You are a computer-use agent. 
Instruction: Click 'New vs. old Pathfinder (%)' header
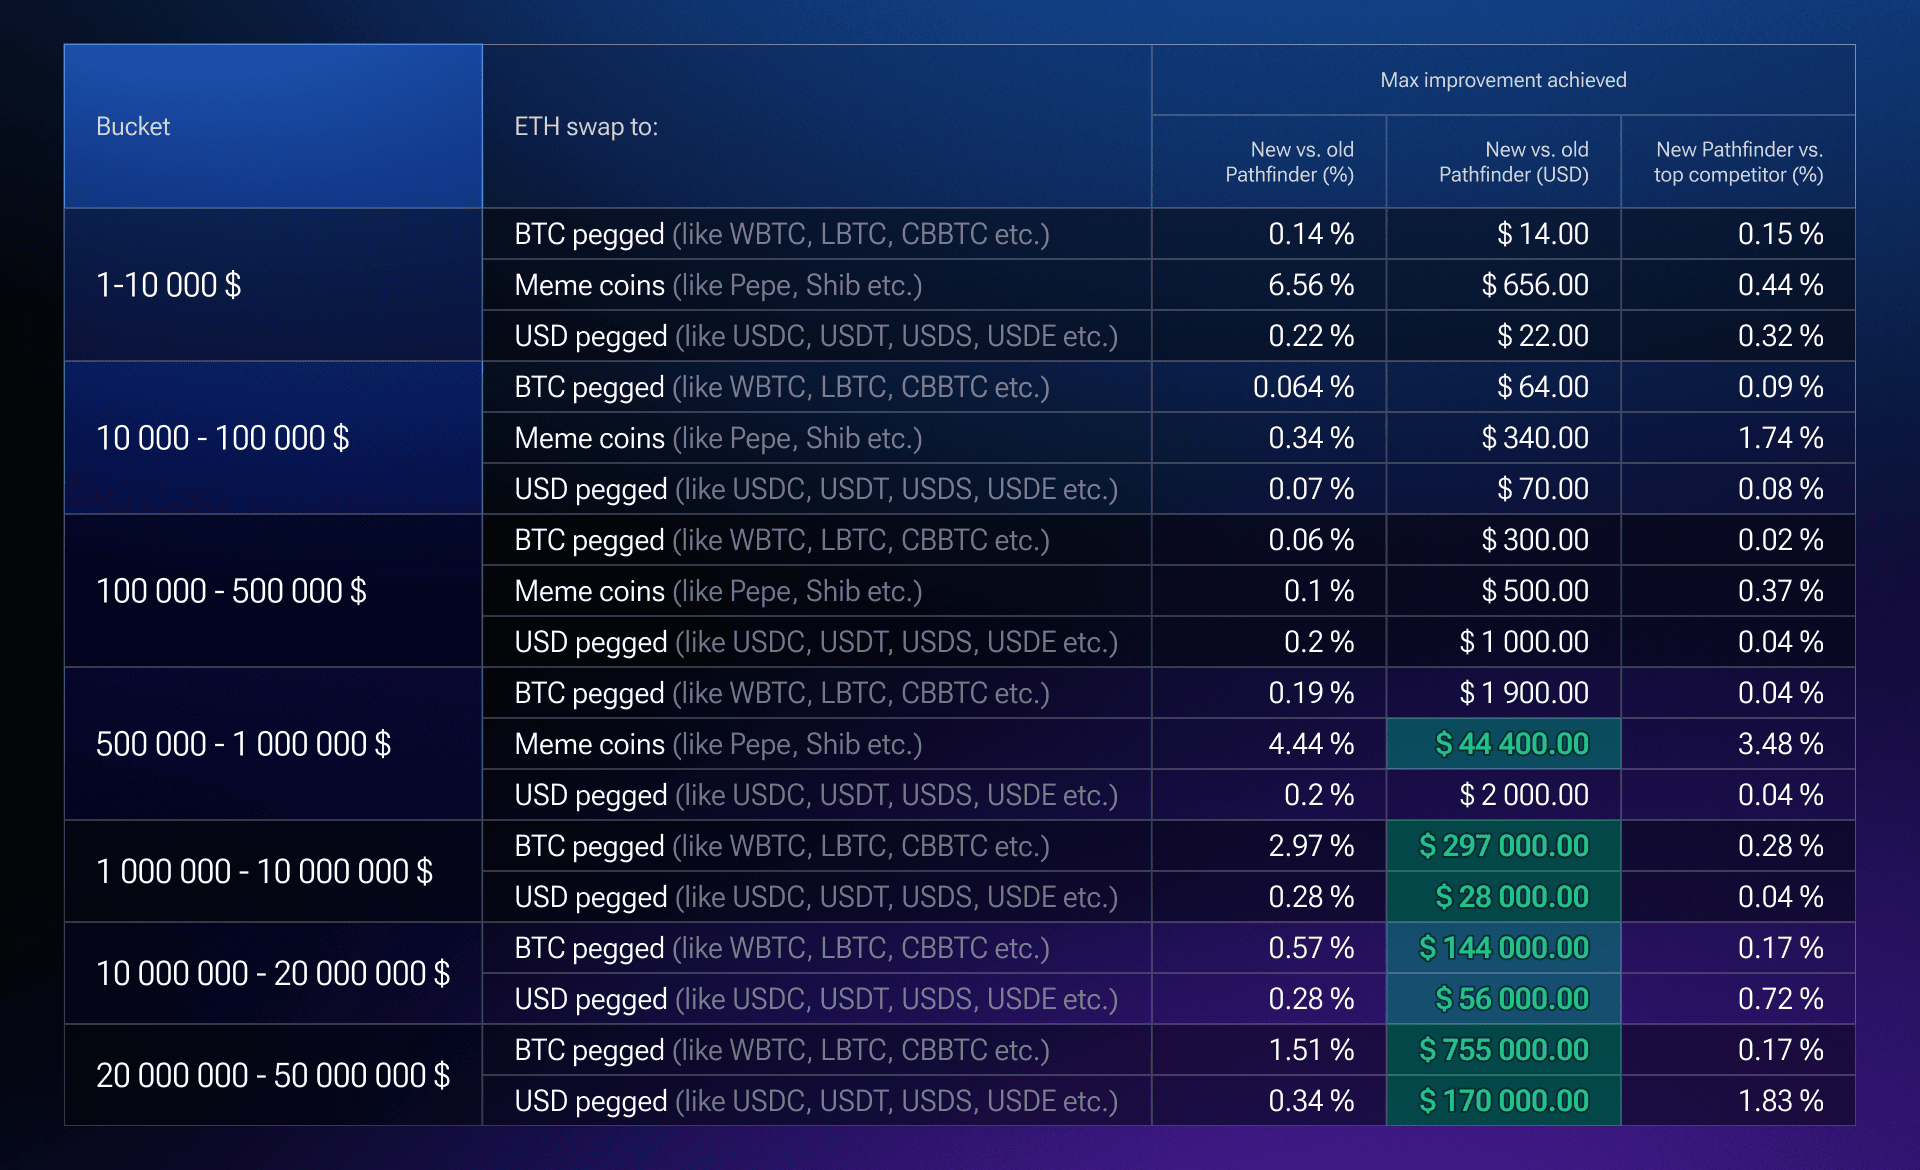pos(1288,162)
